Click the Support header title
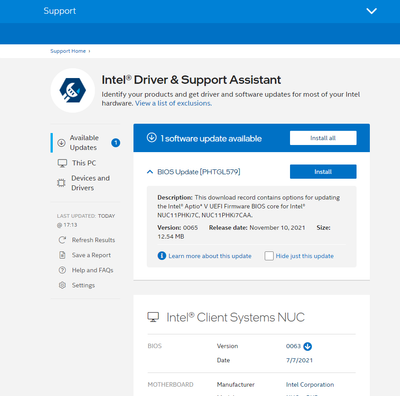 [x=60, y=11]
